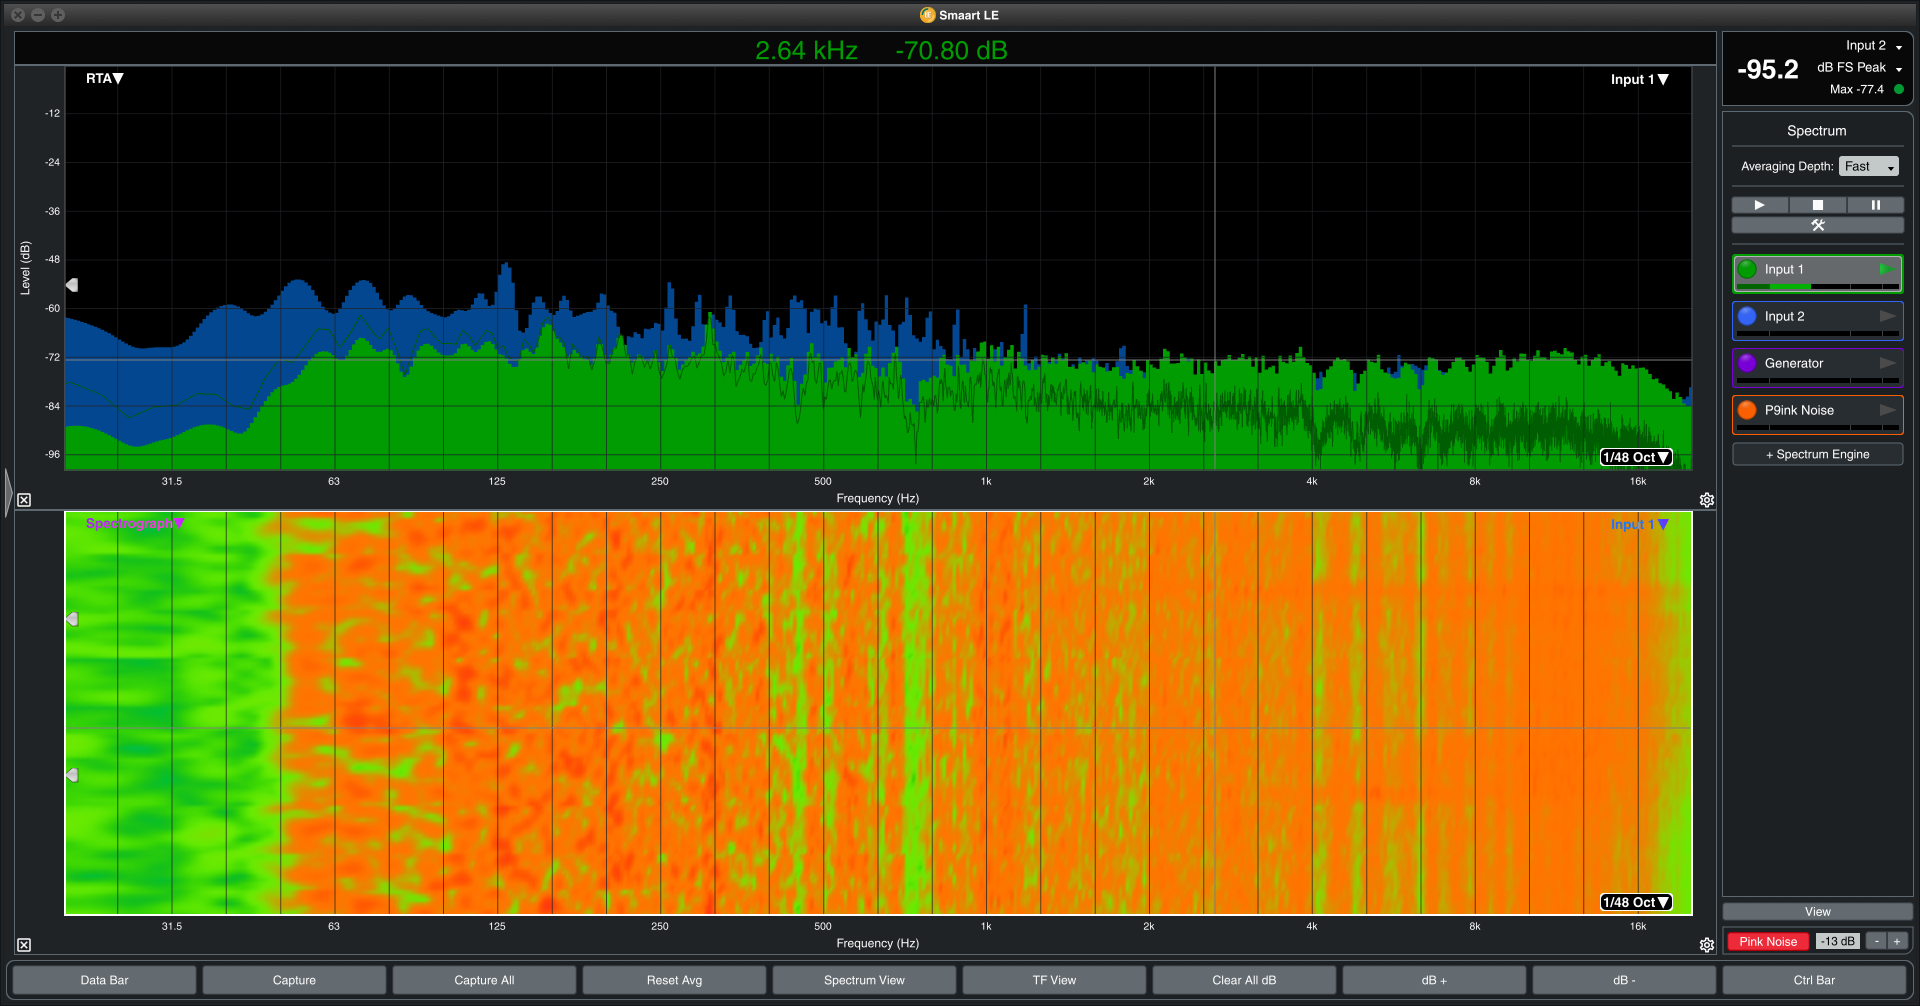Image resolution: width=1920 pixels, height=1006 pixels.
Task: Pause the spectrum measurements
Action: 1875,205
